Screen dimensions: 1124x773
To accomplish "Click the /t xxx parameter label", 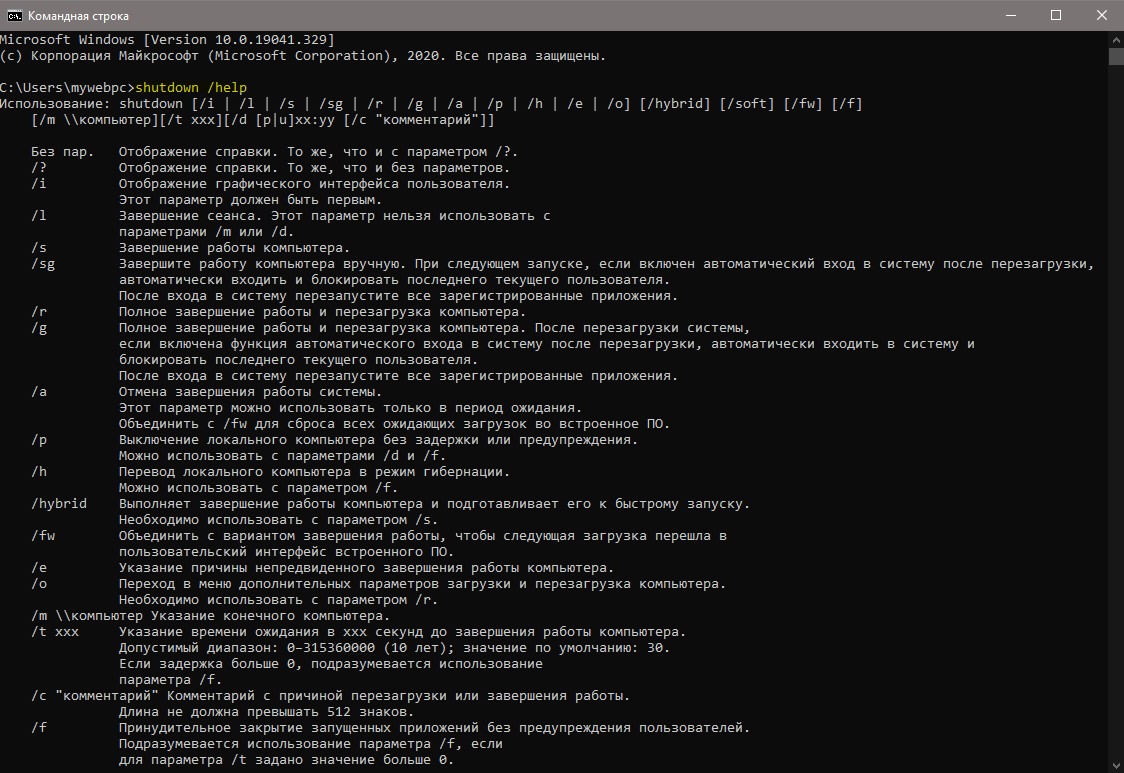I will [x=55, y=632].
